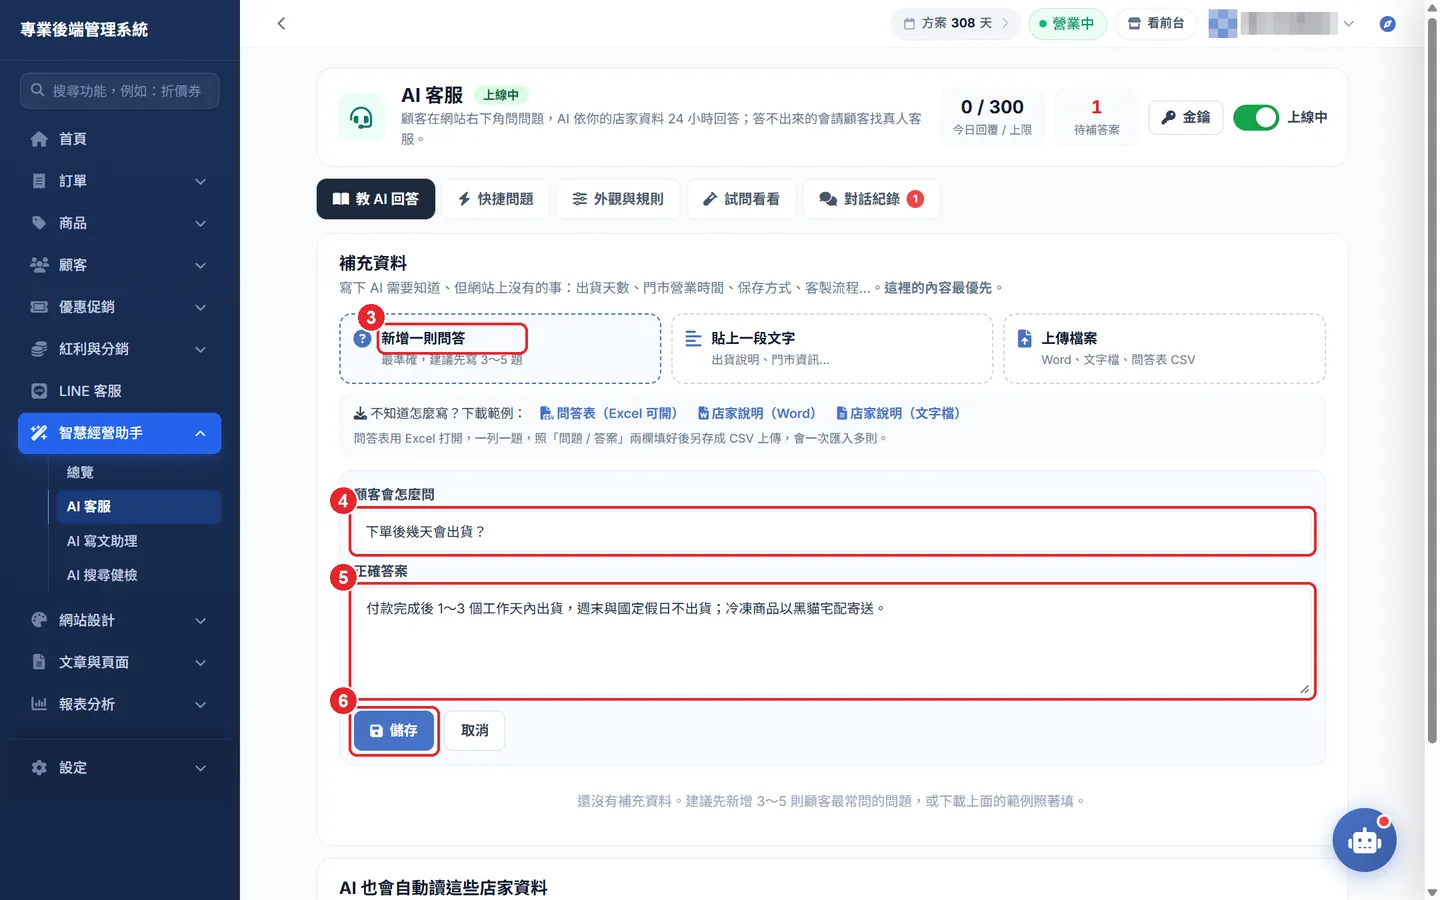Viewport: 1440px width, 900px height.
Task: Toggle the 上線中 online switch
Action: click(1256, 117)
